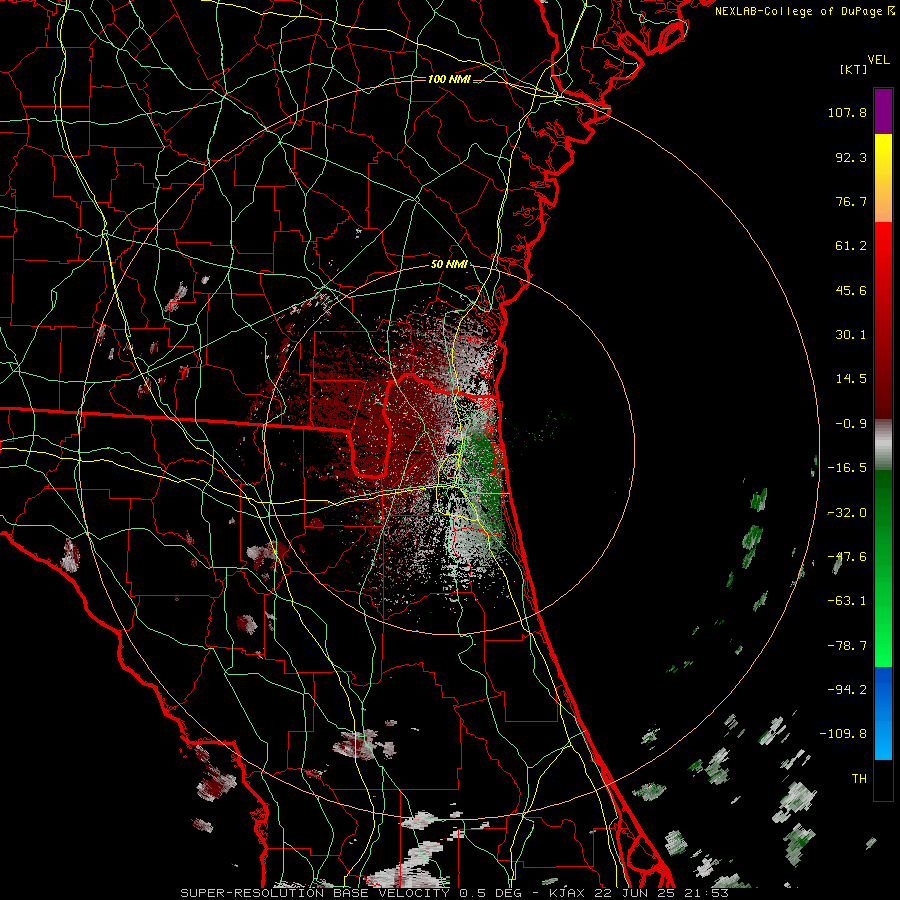Click the -78.7 legend value

(x=847, y=646)
